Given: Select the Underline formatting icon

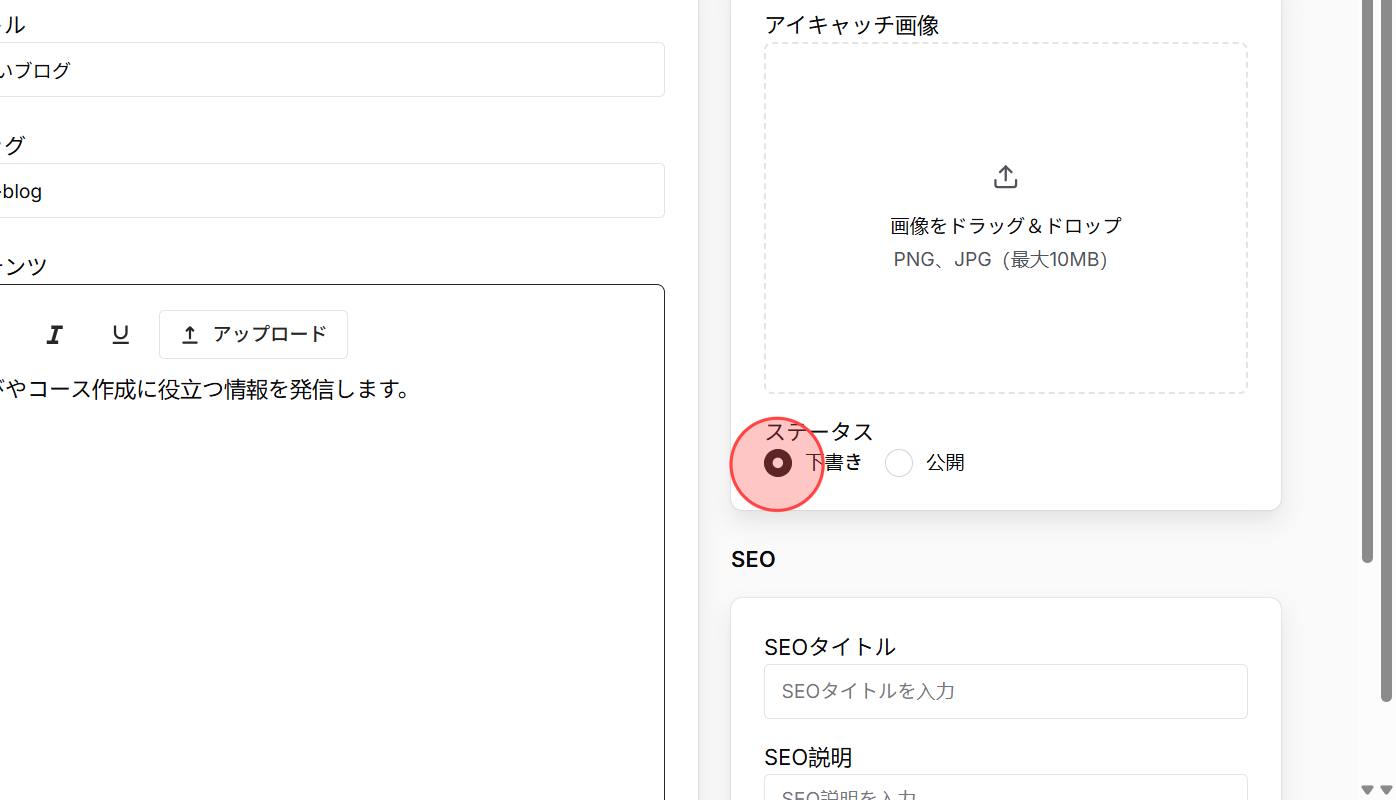Looking at the screenshot, I should click(x=120, y=334).
